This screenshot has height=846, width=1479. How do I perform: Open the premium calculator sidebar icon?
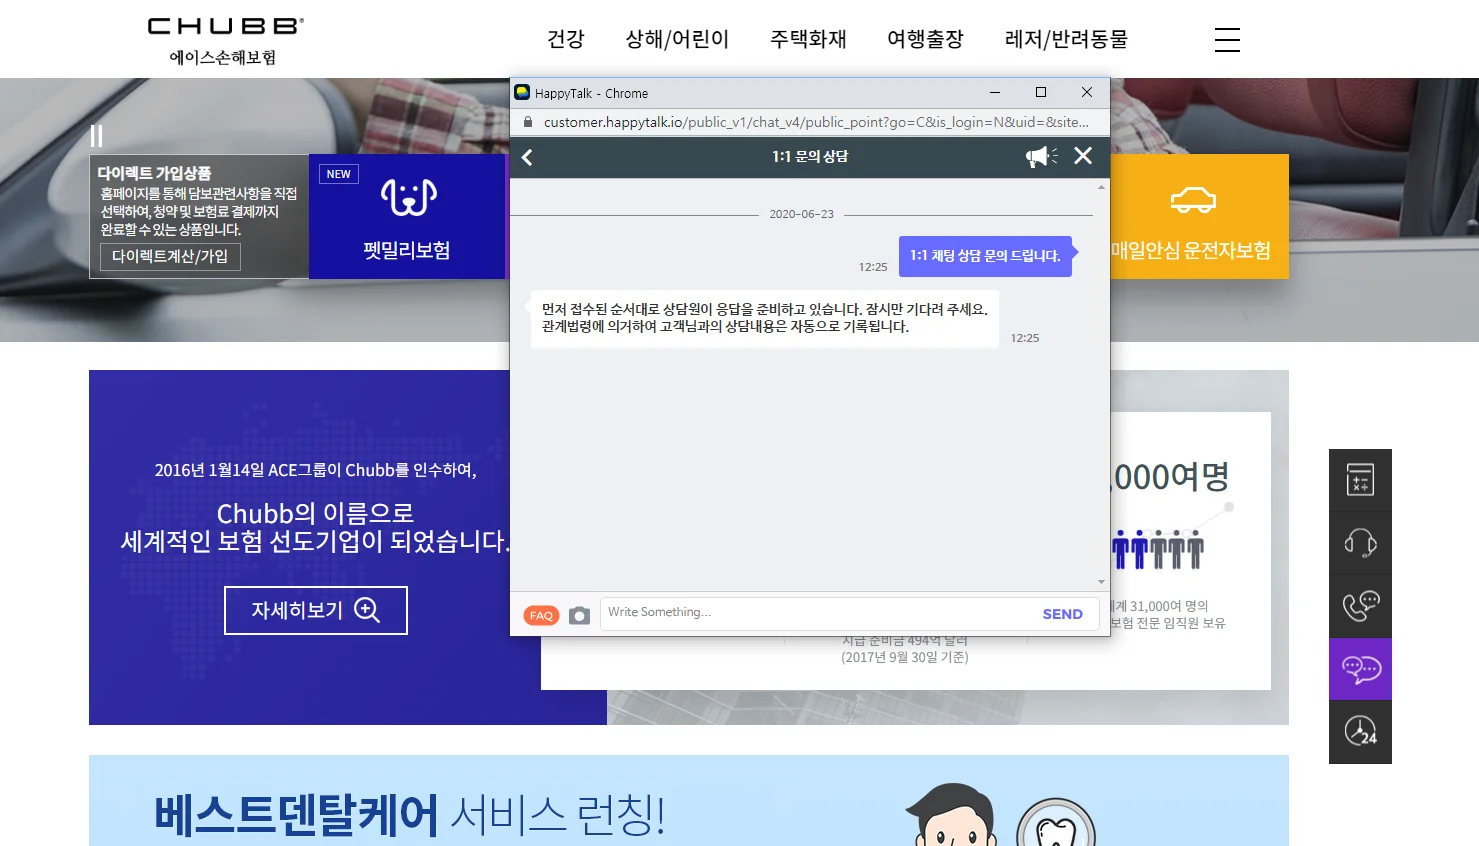(x=1360, y=480)
